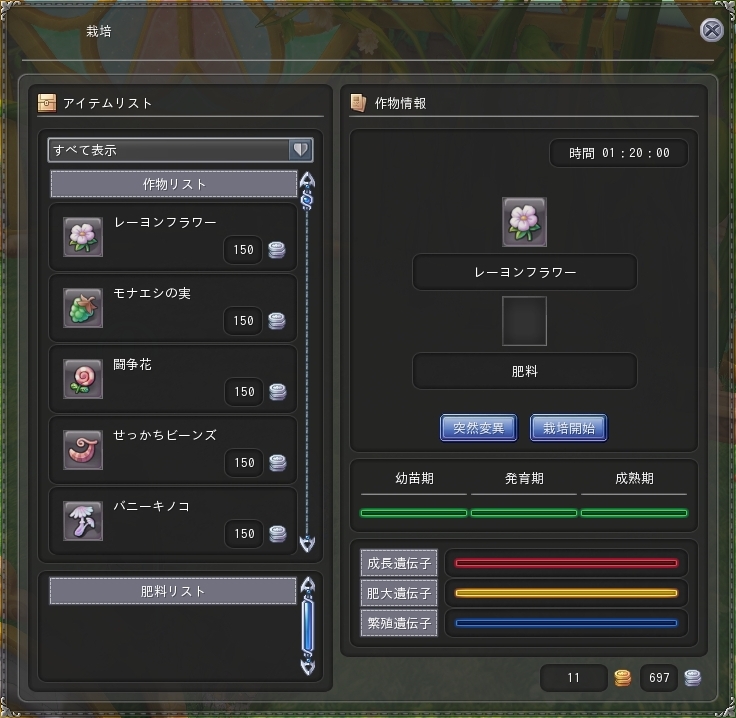Click the blue fertilizer list scrollbar thumb

click(307, 626)
